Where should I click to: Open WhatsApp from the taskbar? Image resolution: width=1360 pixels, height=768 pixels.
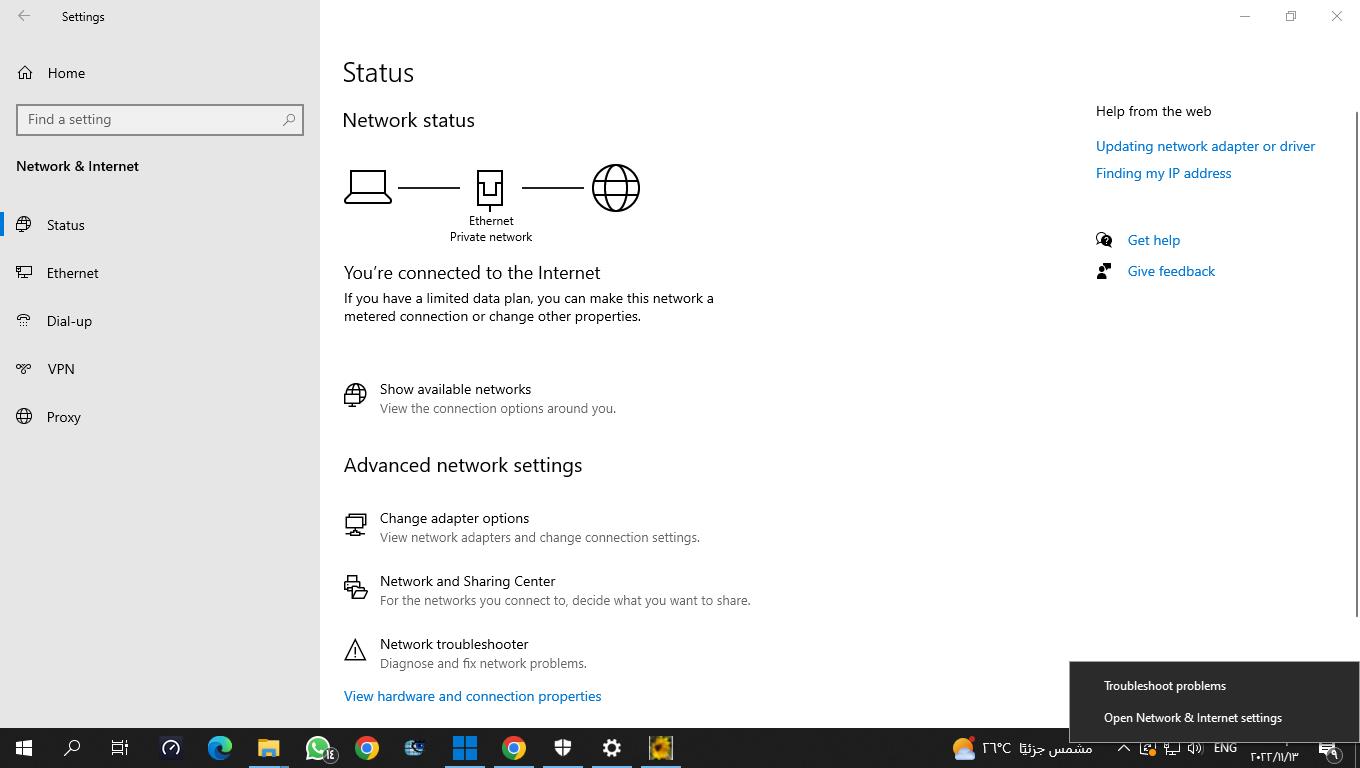[x=318, y=748]
